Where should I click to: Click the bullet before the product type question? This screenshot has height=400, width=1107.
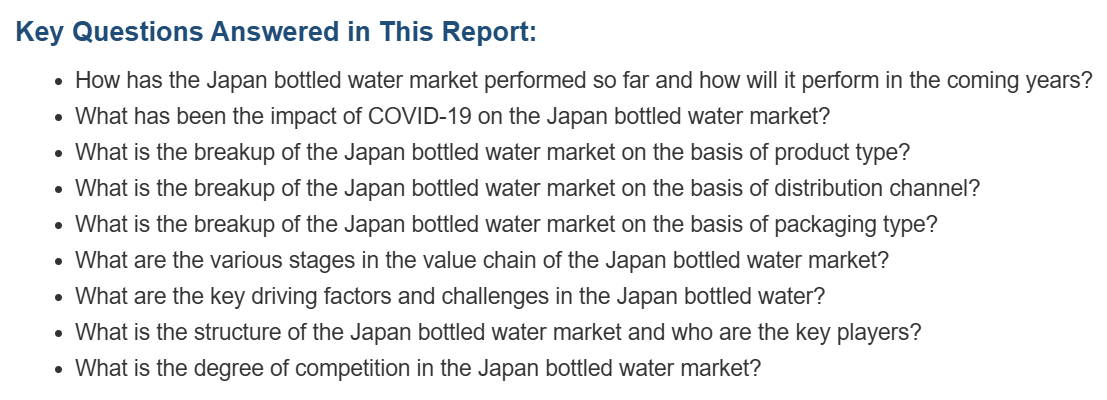(x=60, y=154)
